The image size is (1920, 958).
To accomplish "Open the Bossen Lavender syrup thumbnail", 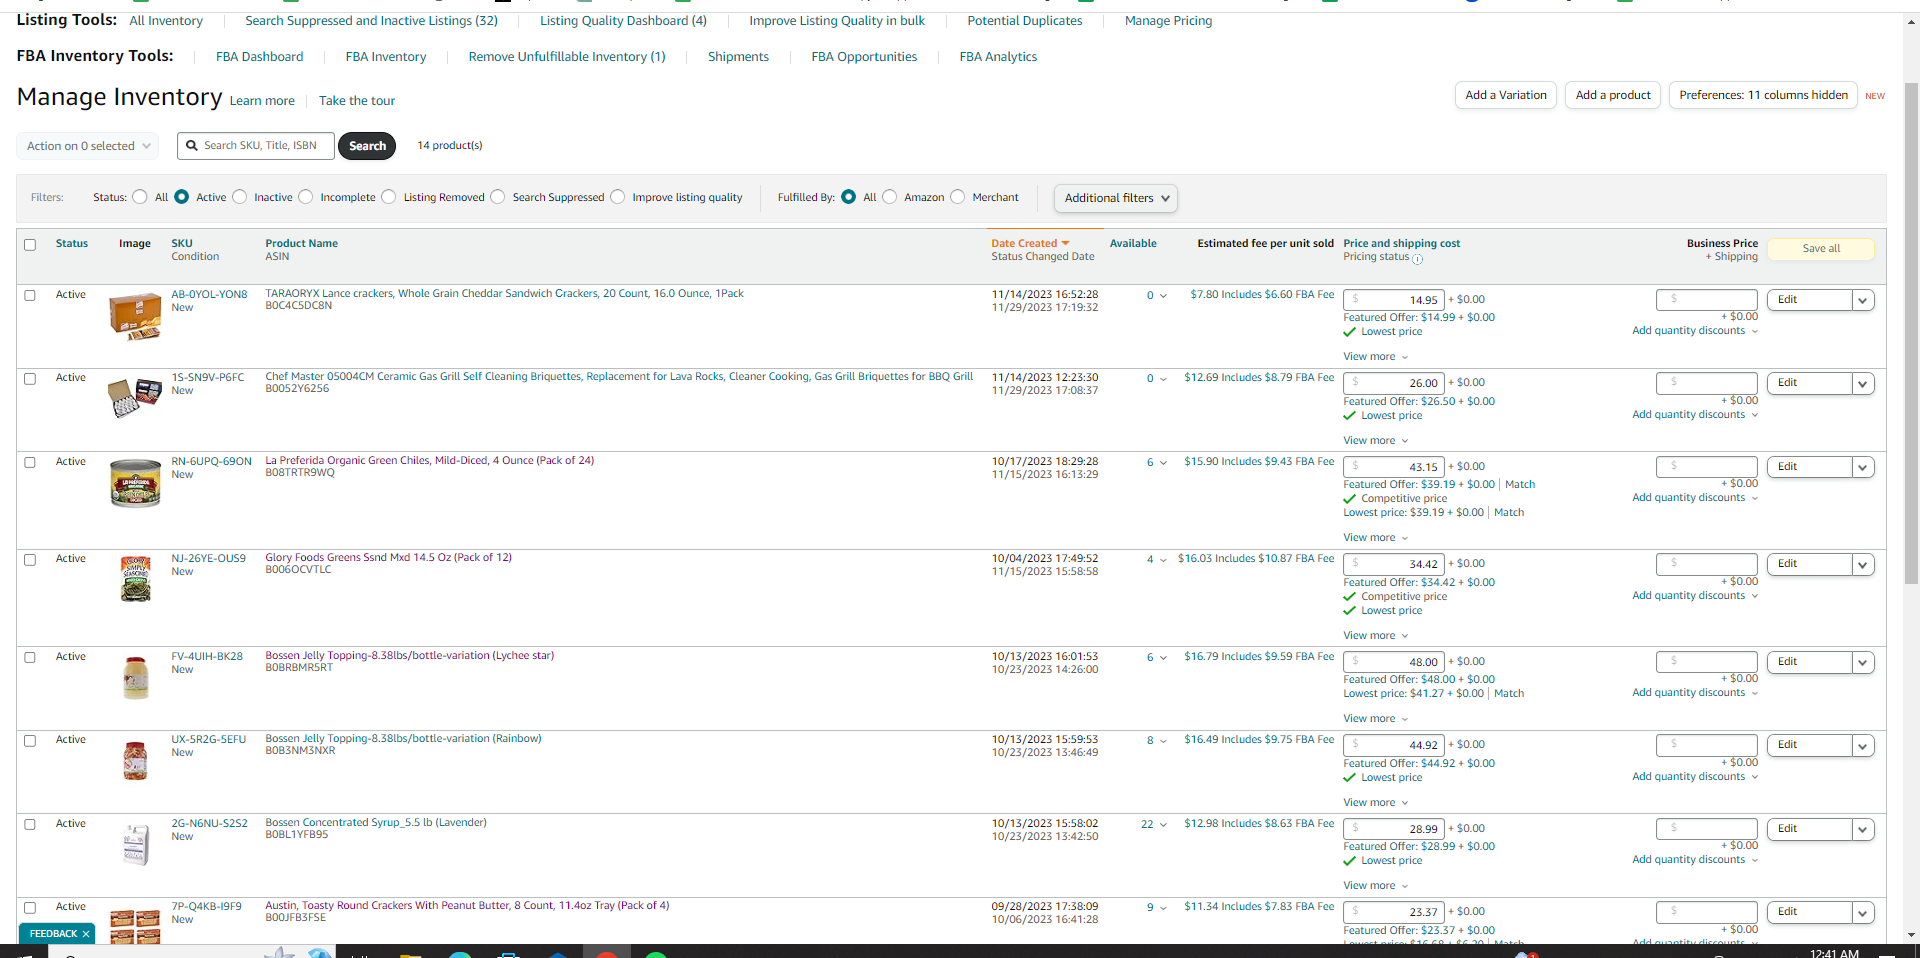I will (135, 844).
